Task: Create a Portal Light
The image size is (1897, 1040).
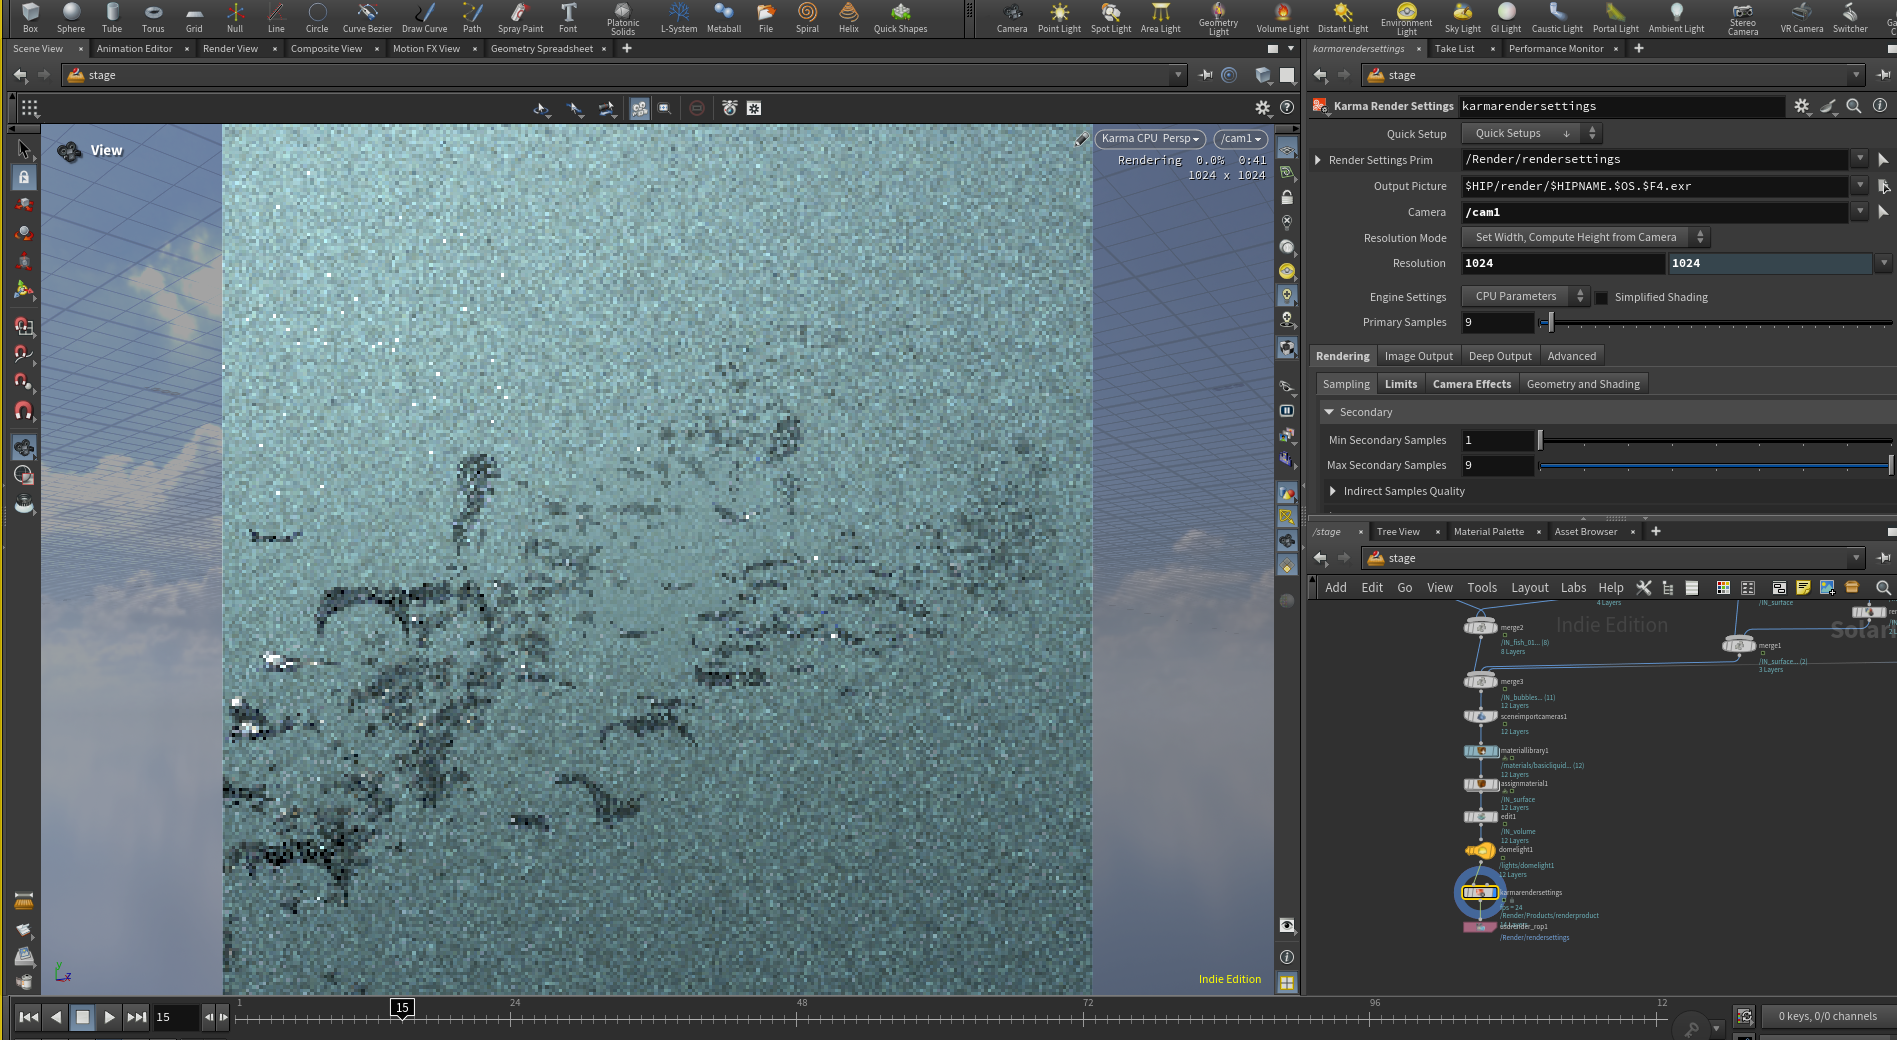Action: pyautogui.click(x=1615, y=17)
